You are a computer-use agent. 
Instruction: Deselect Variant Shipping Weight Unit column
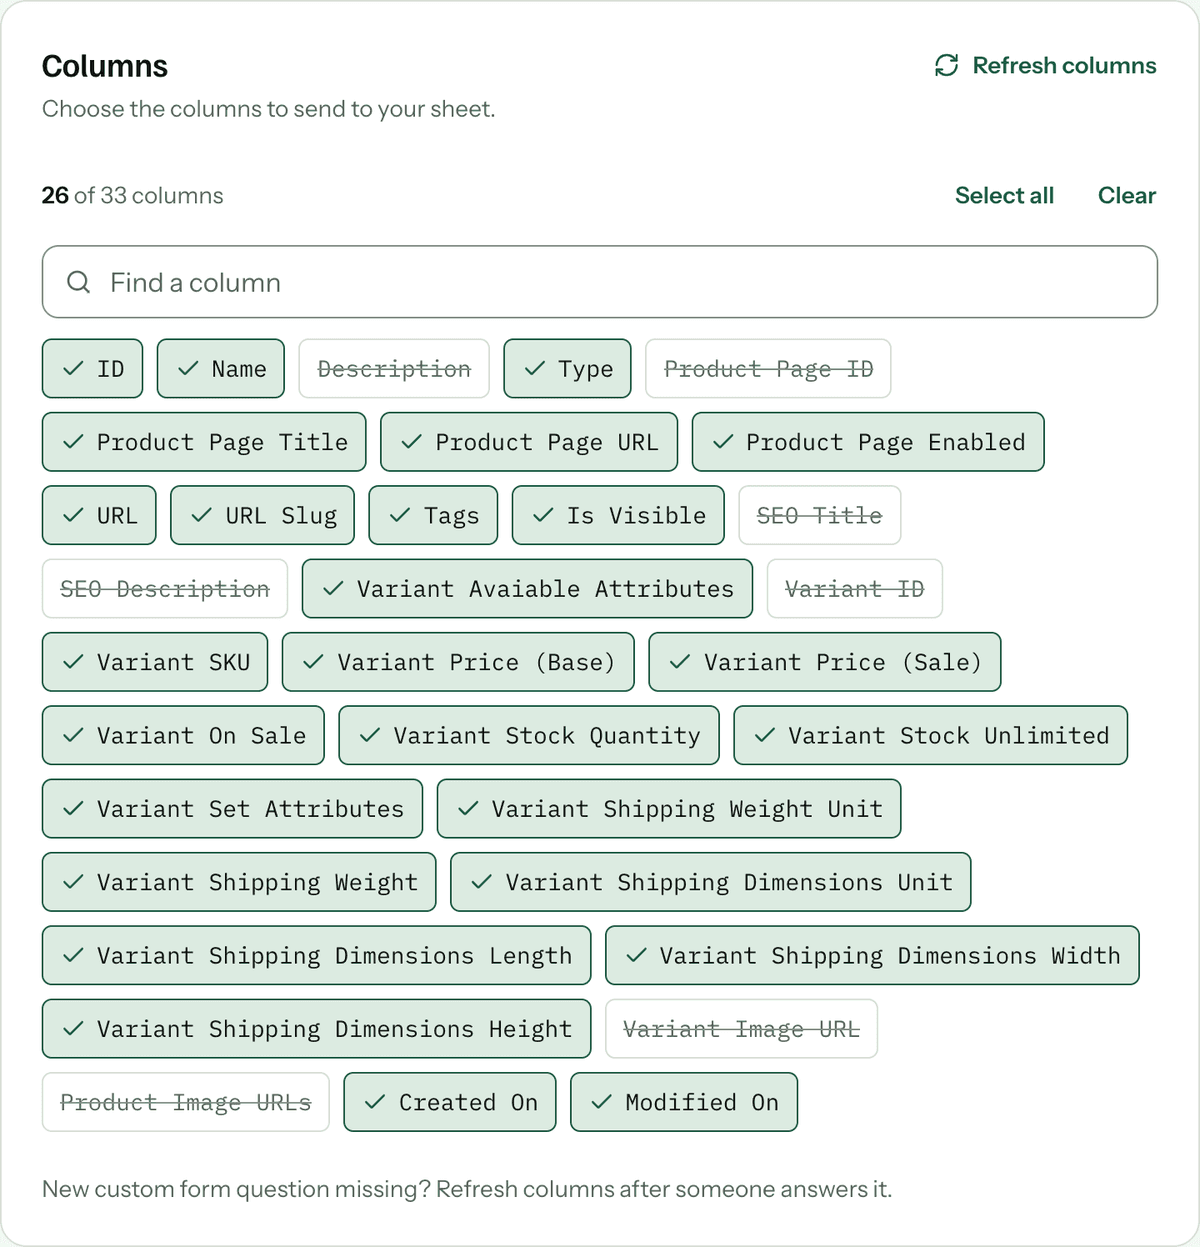click(669, 809)
